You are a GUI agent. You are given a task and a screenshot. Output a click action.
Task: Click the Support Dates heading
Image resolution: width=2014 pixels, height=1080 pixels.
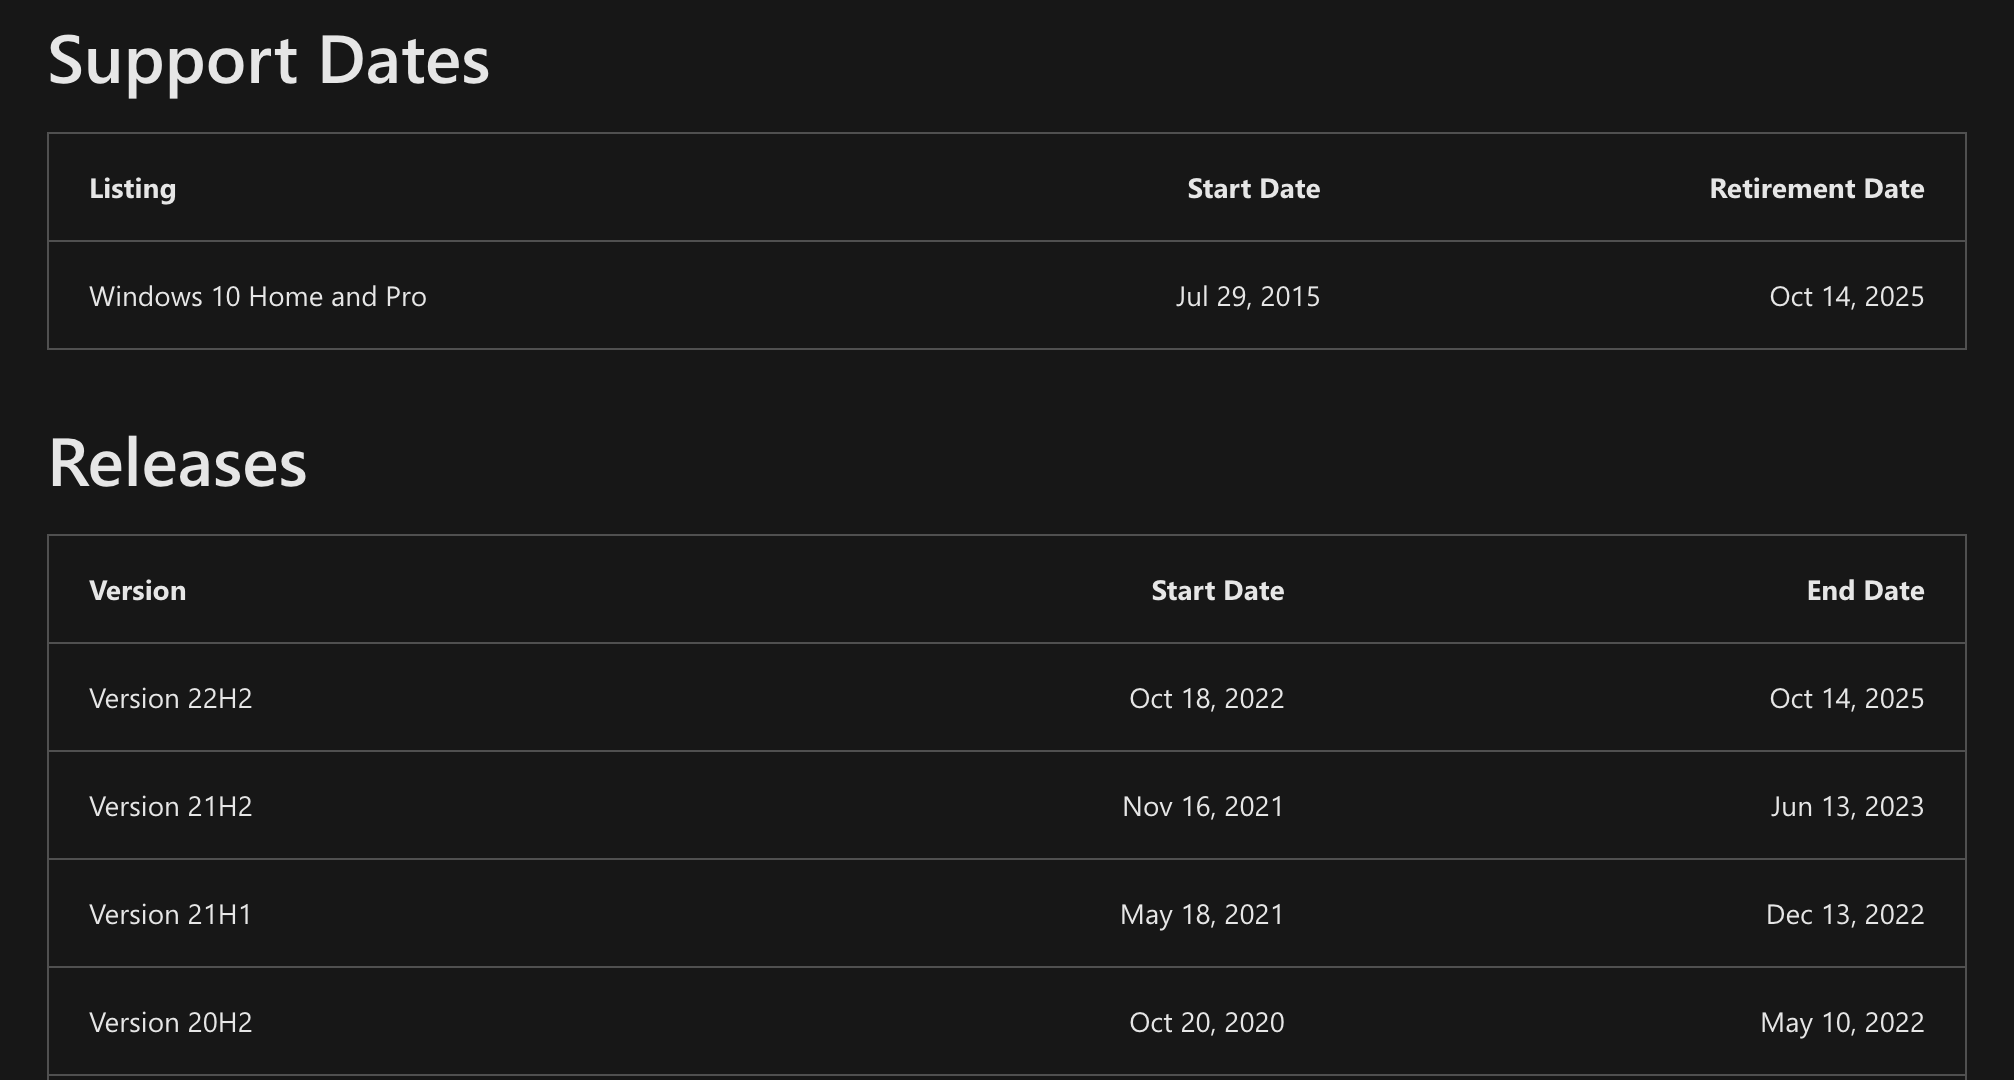[x=268, y=60]
